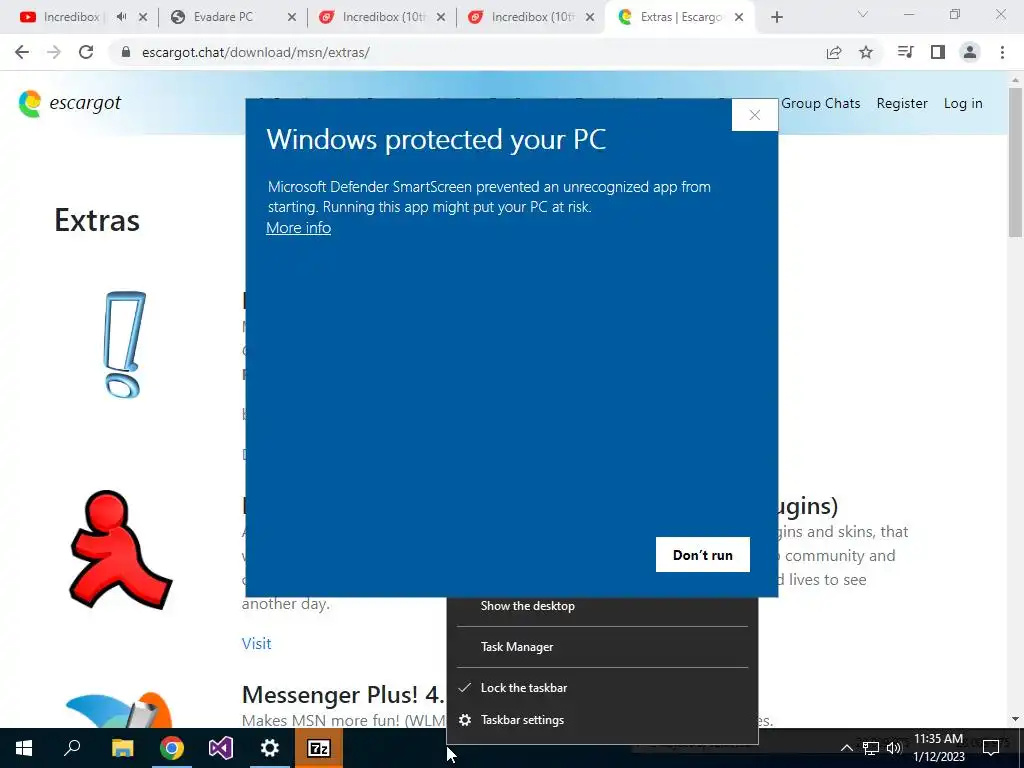Close the Extras | Escargot tab

[739, 17]
